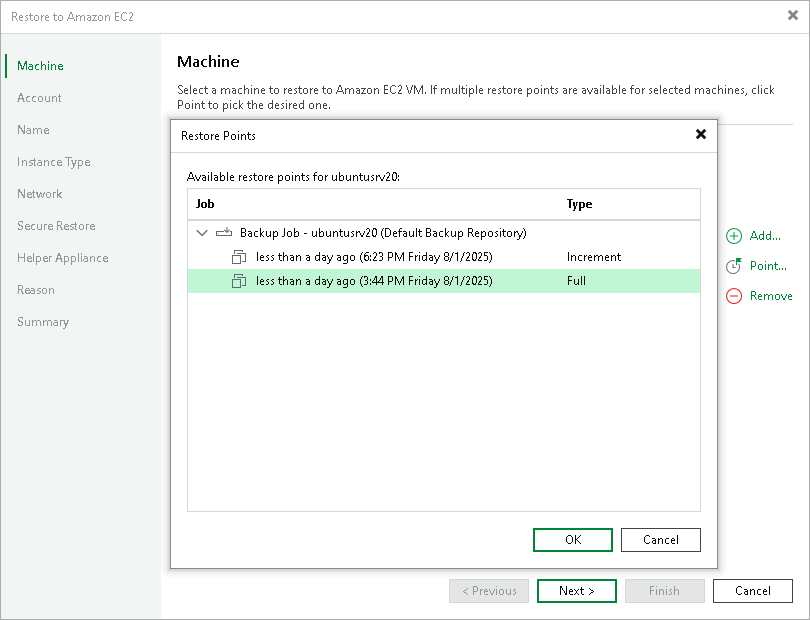
Task: Collapse the Backup Job ubuntusrv20 node
Action: pos(202,233)
